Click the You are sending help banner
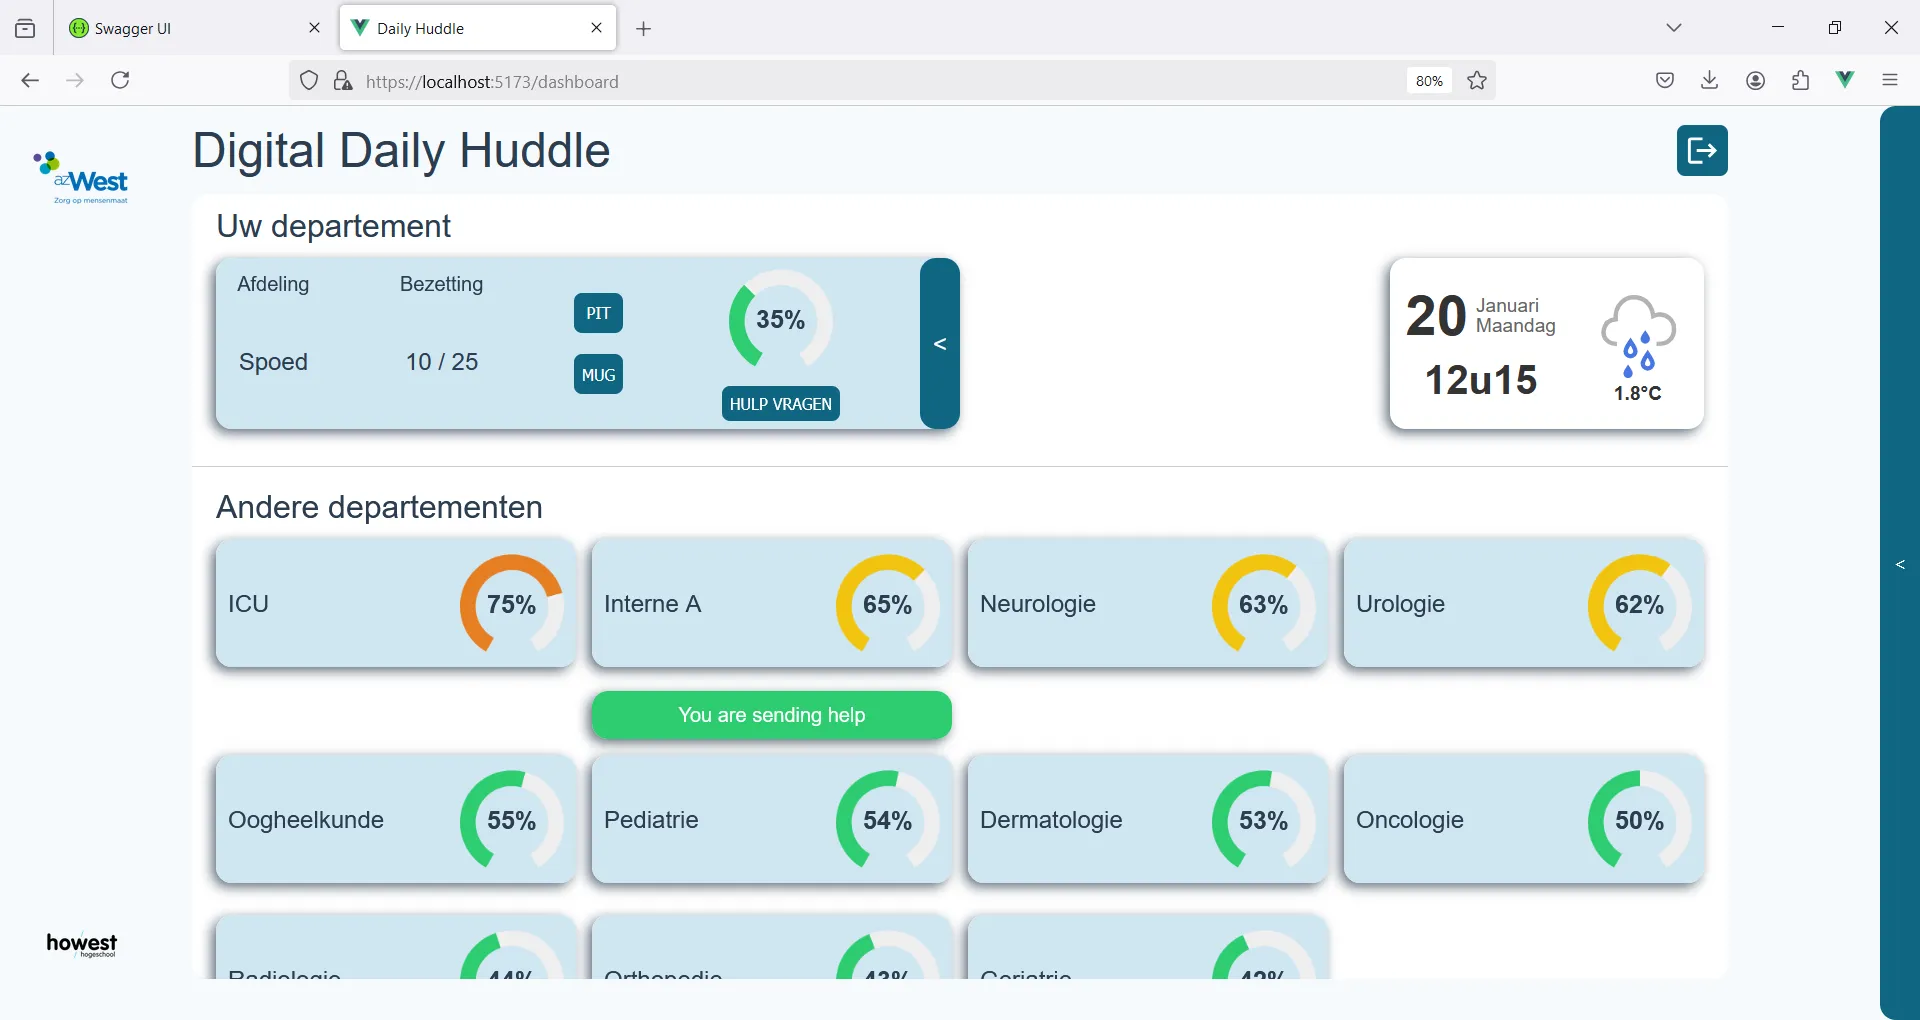Screen dimensions: 1920x1020 [x=771, y=715]
